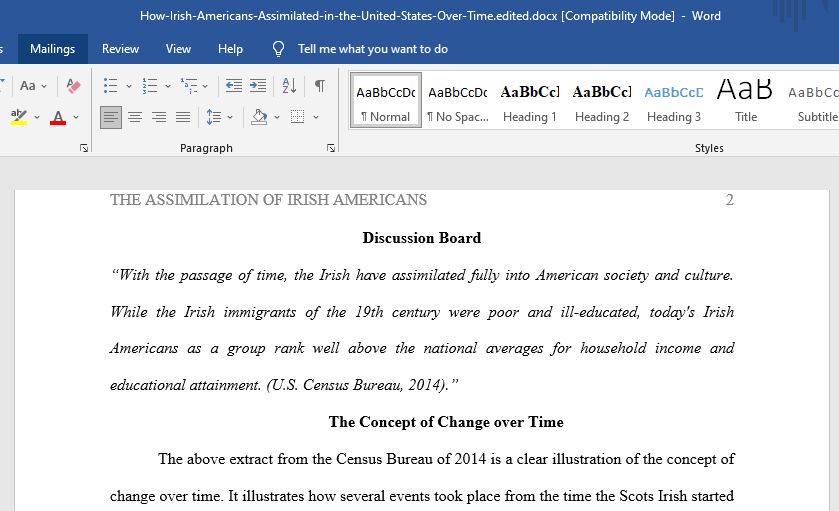Apply the Normal style
Screen dimensions: 839x511
click(386, 101)
